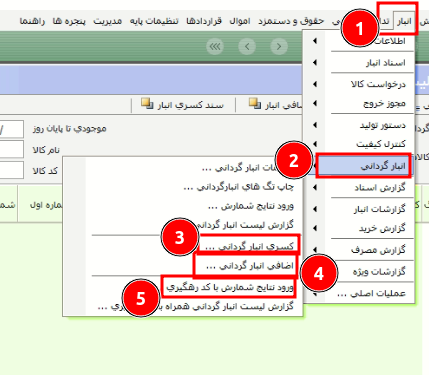Viewport: 429px width, 375px height.
Task: Expand the اطلاعات submenu arrow
Action: (x=315, y=41)
